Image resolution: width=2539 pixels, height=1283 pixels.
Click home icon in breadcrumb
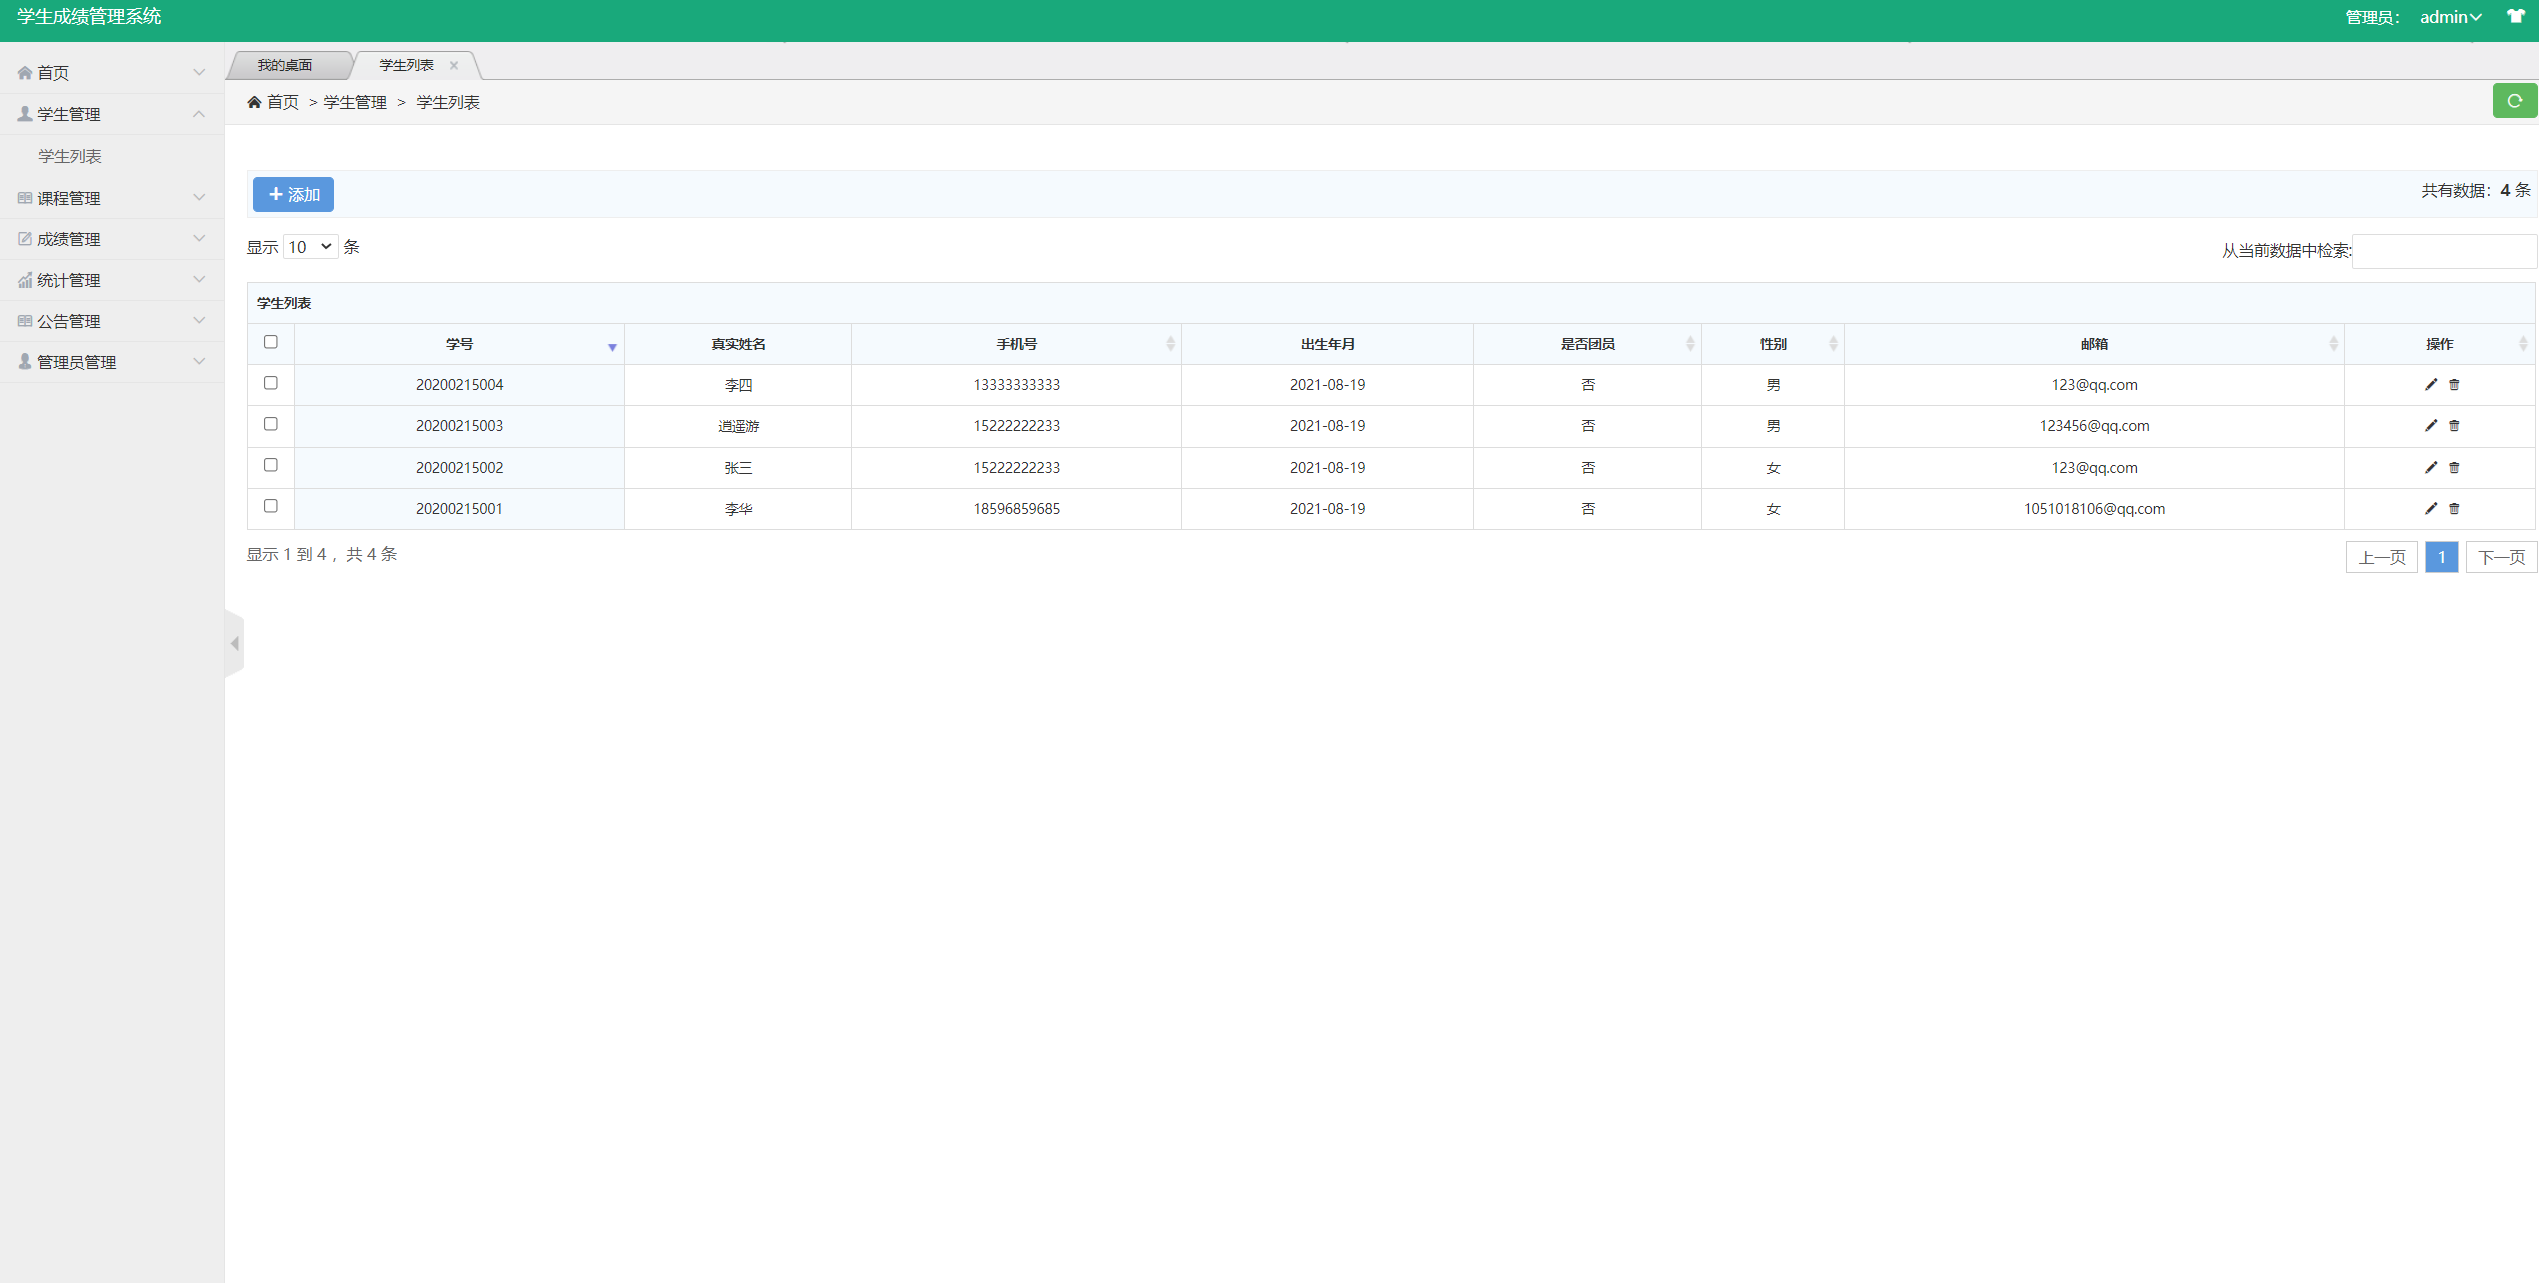click(x=254, y=102)
